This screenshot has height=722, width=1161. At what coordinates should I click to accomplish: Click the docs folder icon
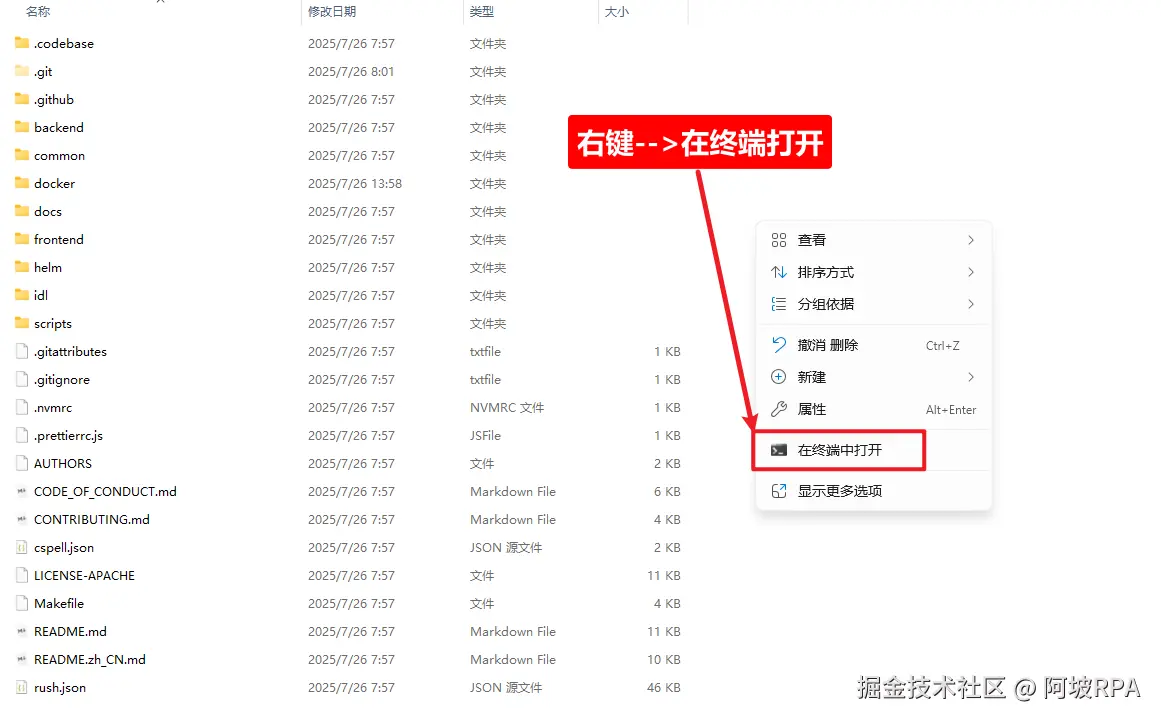point(22,211)
